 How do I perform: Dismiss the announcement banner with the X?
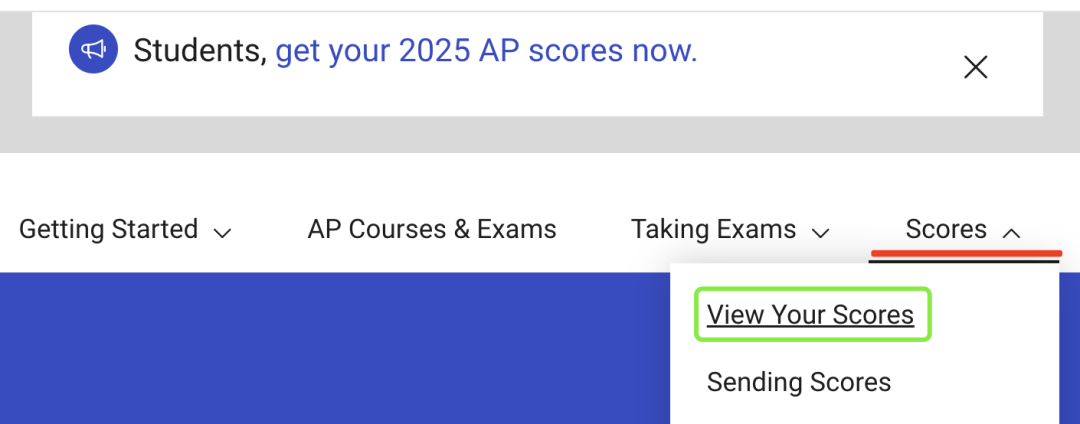click(x=975, y=67)
